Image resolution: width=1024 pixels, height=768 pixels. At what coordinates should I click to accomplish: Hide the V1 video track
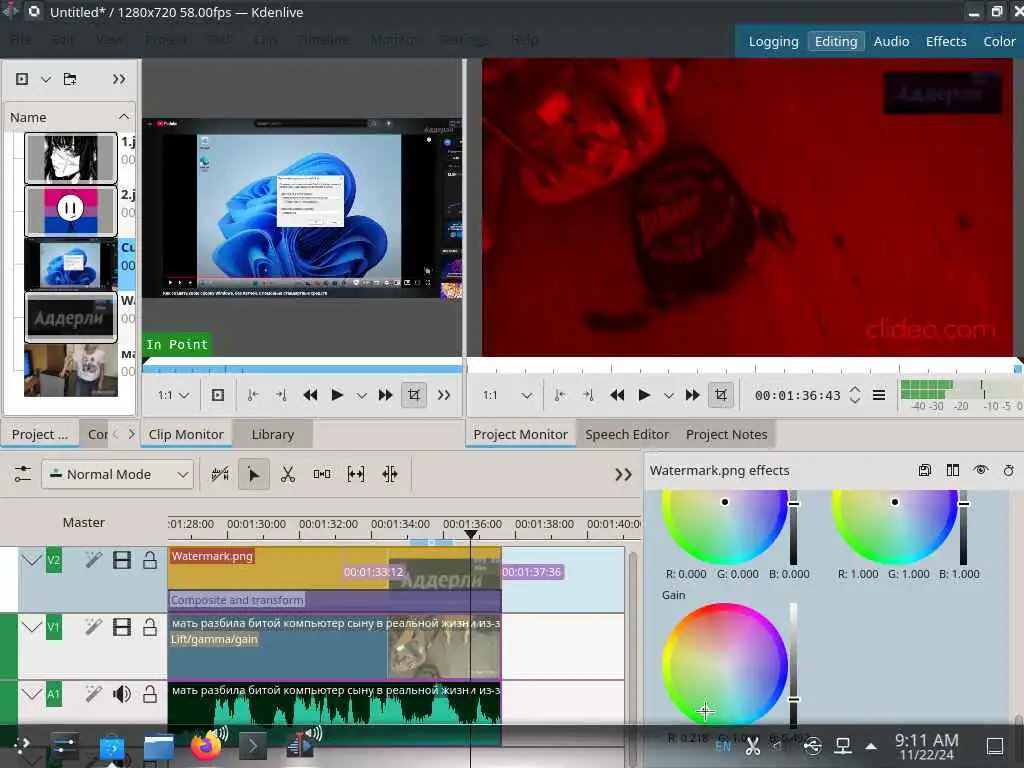[x=121, y=628]
